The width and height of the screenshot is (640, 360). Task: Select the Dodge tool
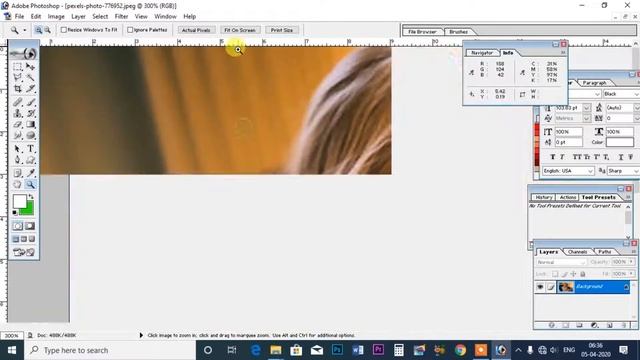30,135
